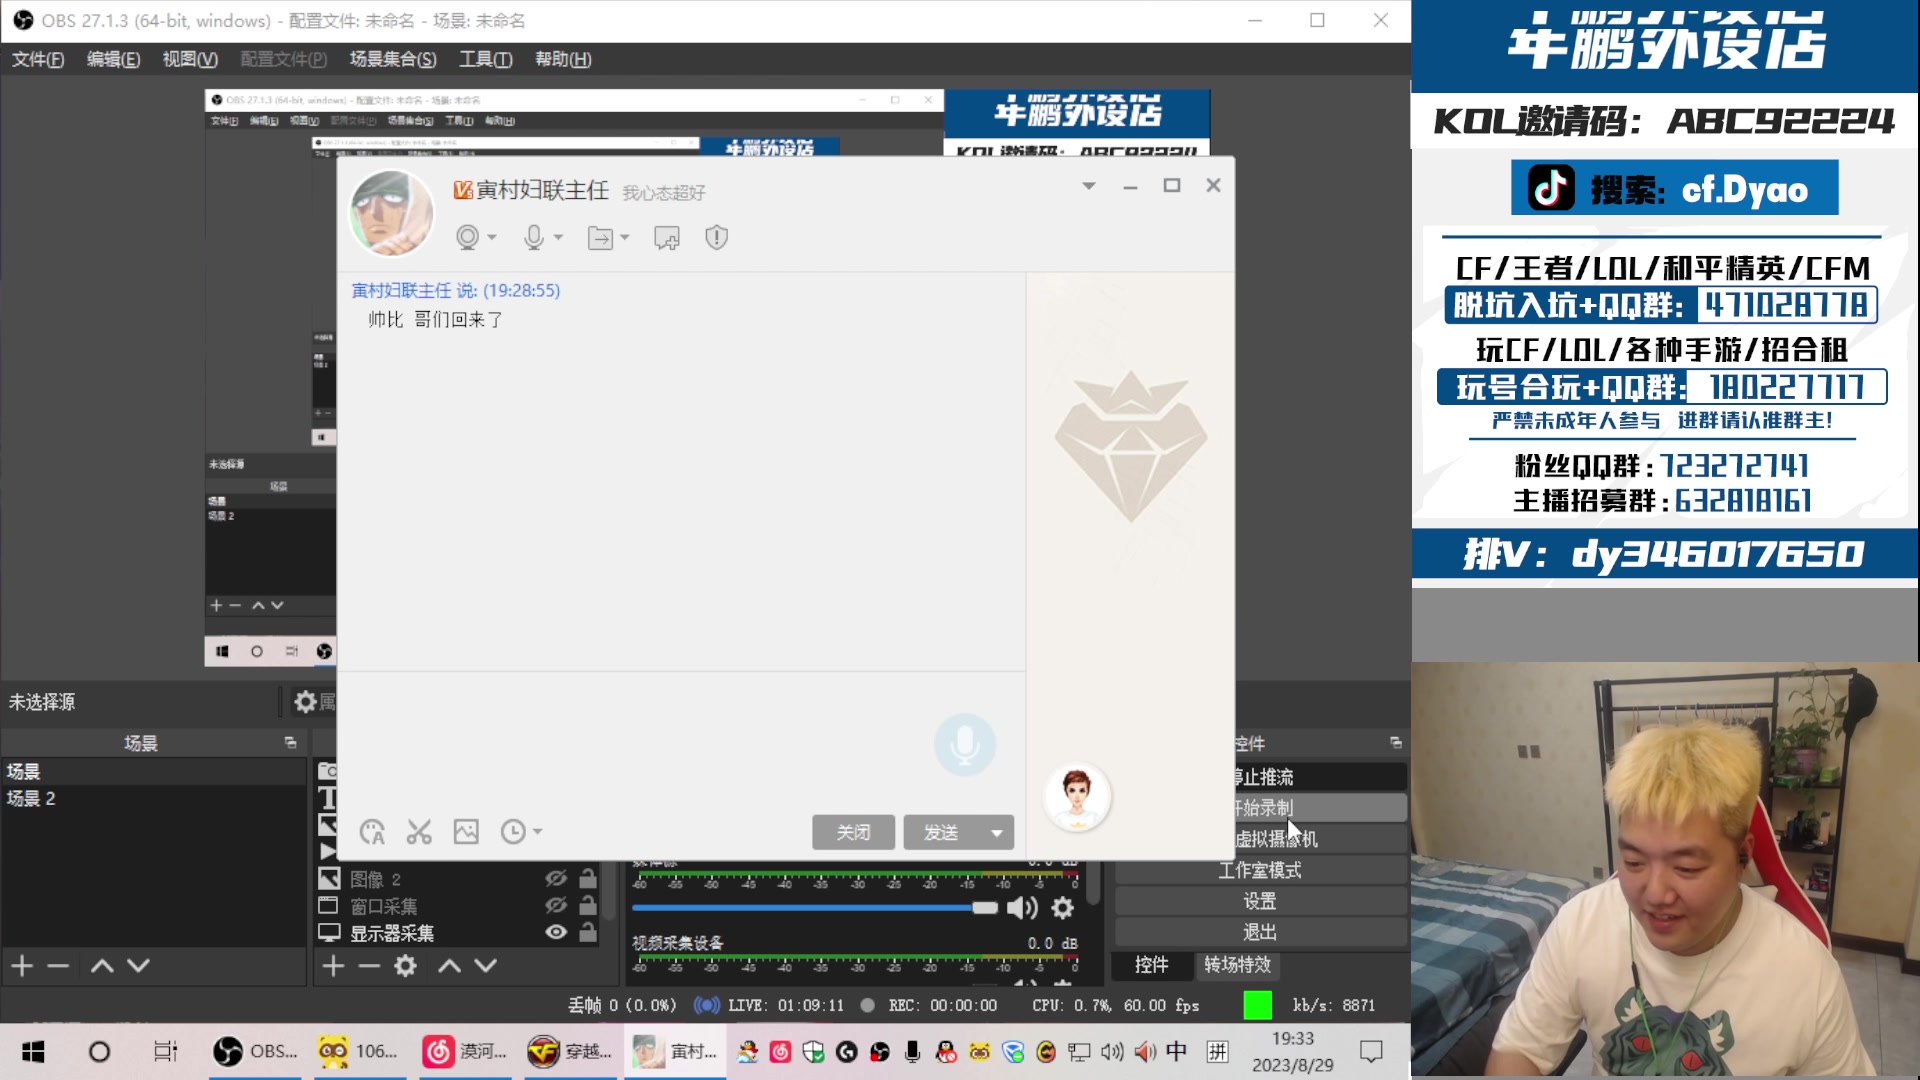The image size is (1920, 1080).
Task: Open CrossFire game taskbar item
Action: click(570, 1052)
